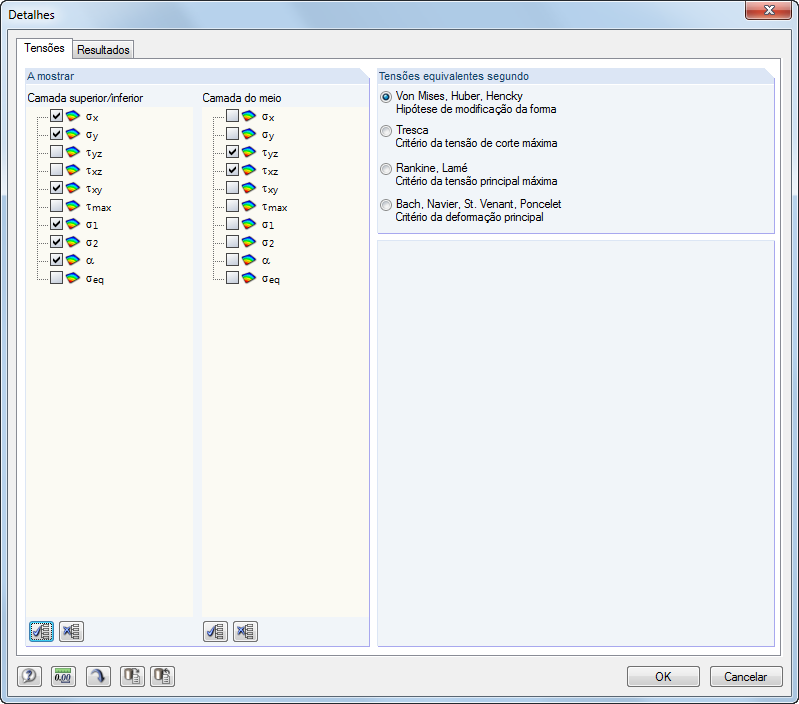Viewport: 799px width, 704px height.
Task: Open the help button
Action: pos(30,676)
